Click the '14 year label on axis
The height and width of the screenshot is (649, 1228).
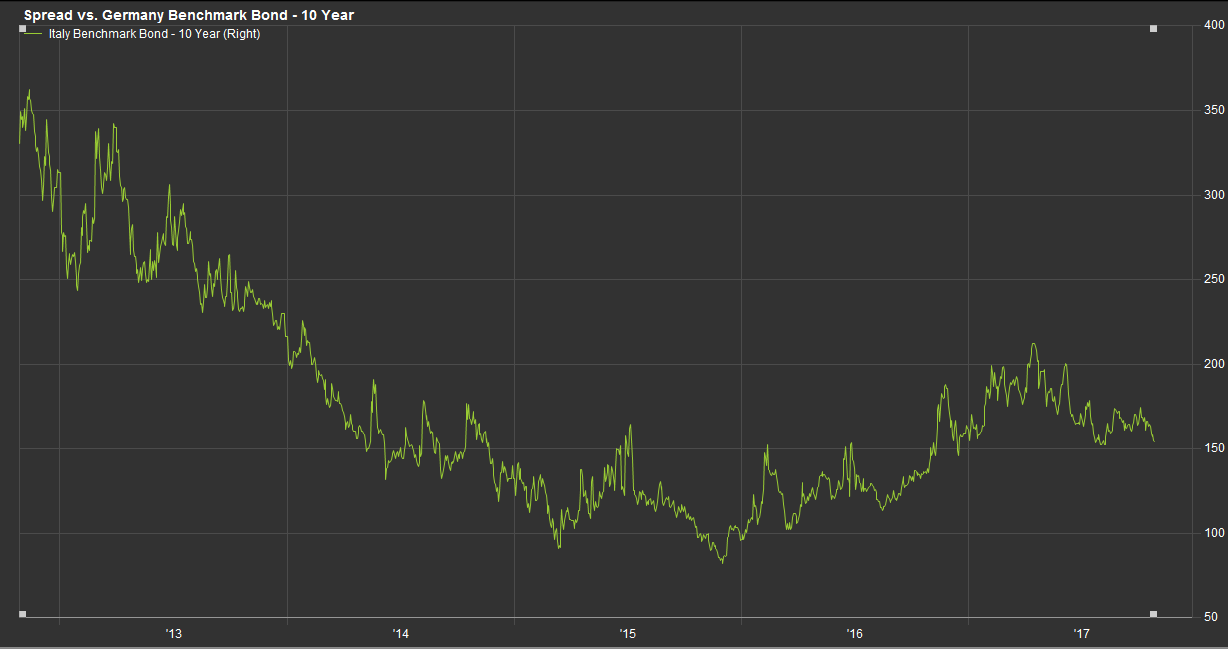click(x=400, y=633)
